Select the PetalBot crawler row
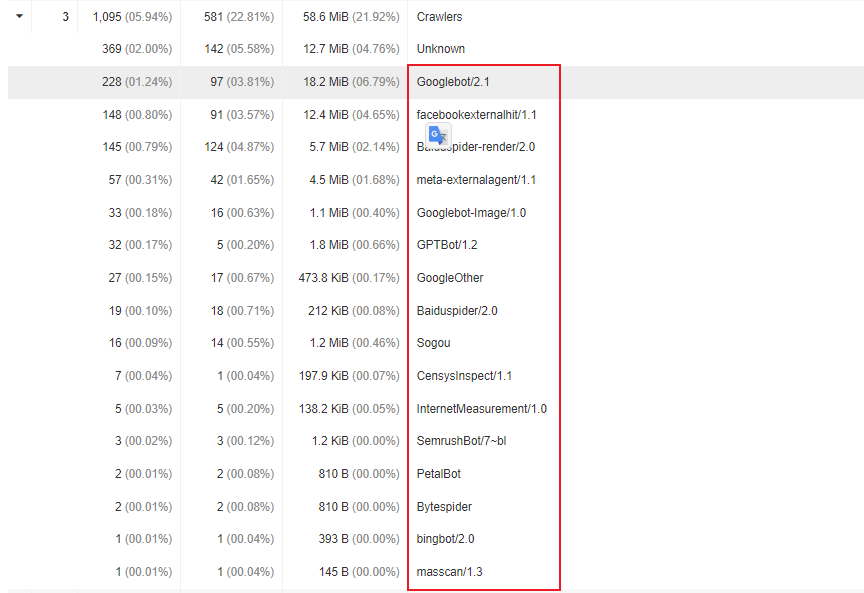 438,474
